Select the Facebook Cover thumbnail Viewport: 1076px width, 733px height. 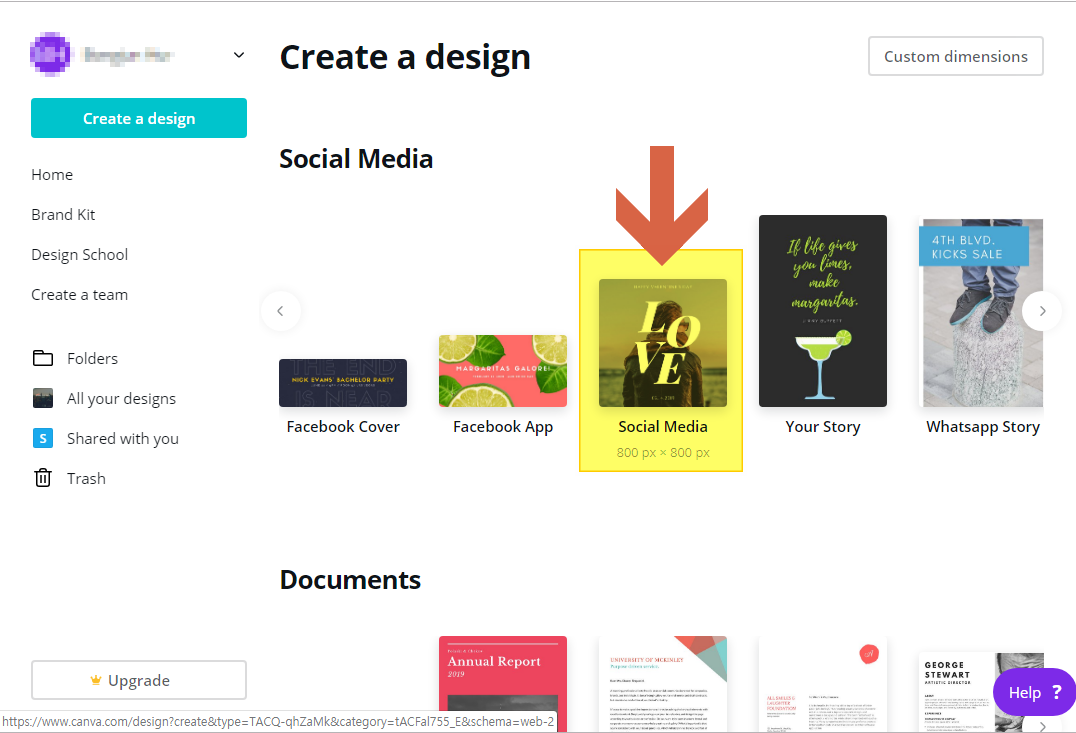(343, 383)
